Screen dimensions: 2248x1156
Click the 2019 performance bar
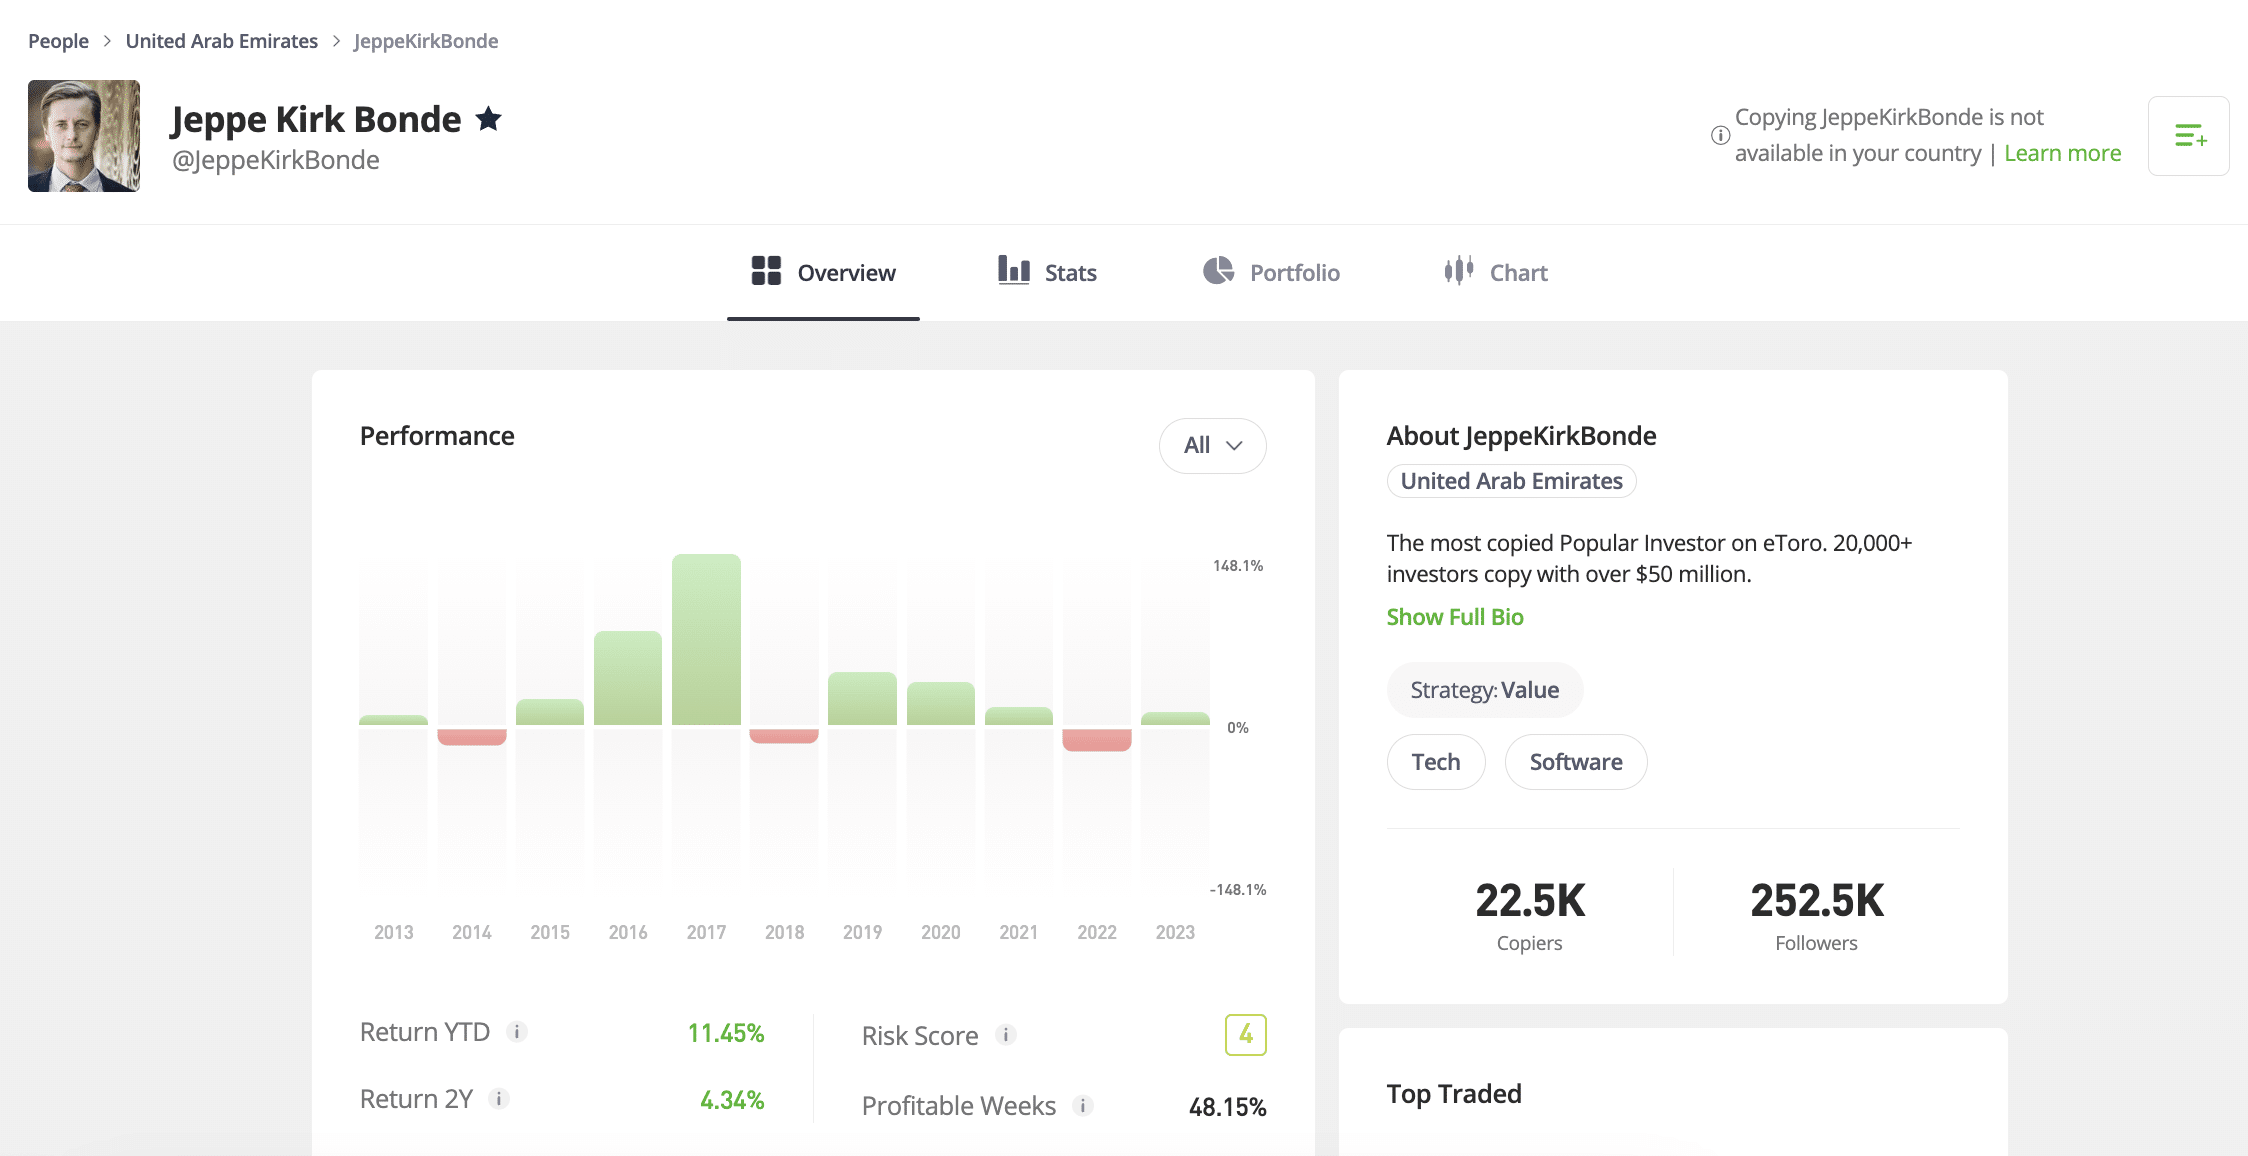pyautogui.click(x=862, y=699)
